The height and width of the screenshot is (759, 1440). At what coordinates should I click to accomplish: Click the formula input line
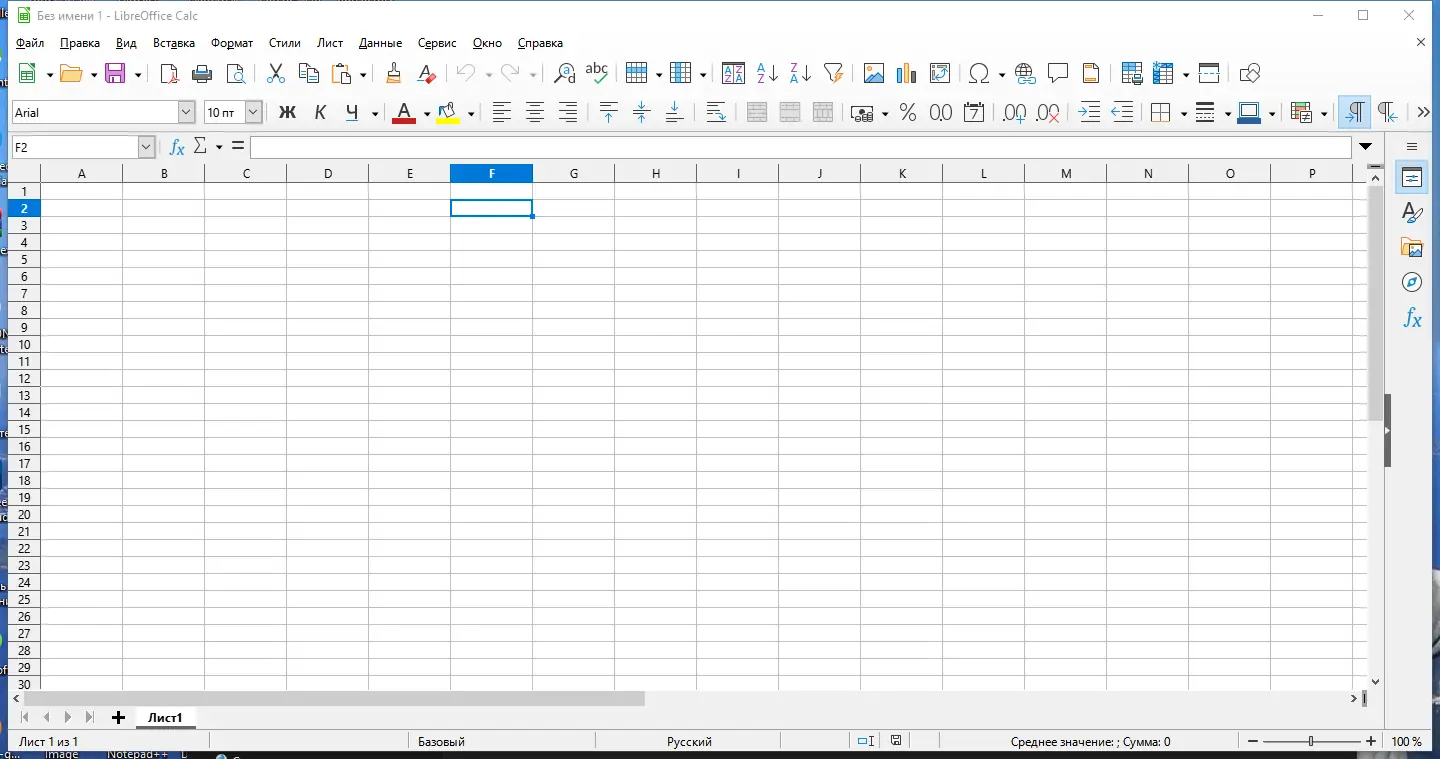801,147
